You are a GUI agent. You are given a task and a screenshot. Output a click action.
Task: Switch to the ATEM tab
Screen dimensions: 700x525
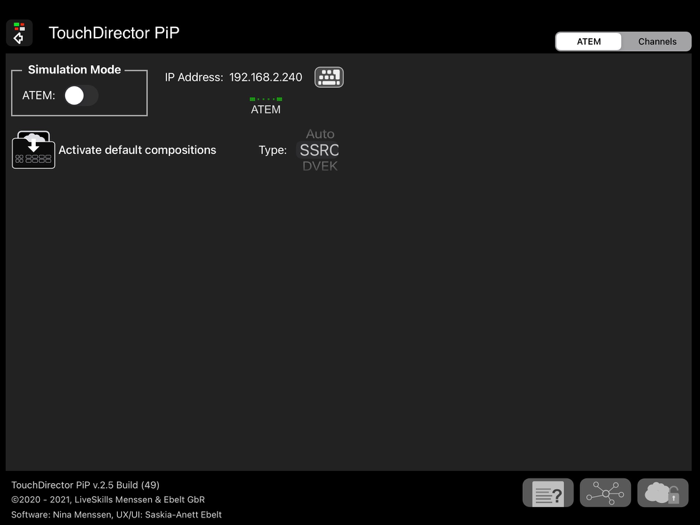pyautogui.click(x=588, y=42)
